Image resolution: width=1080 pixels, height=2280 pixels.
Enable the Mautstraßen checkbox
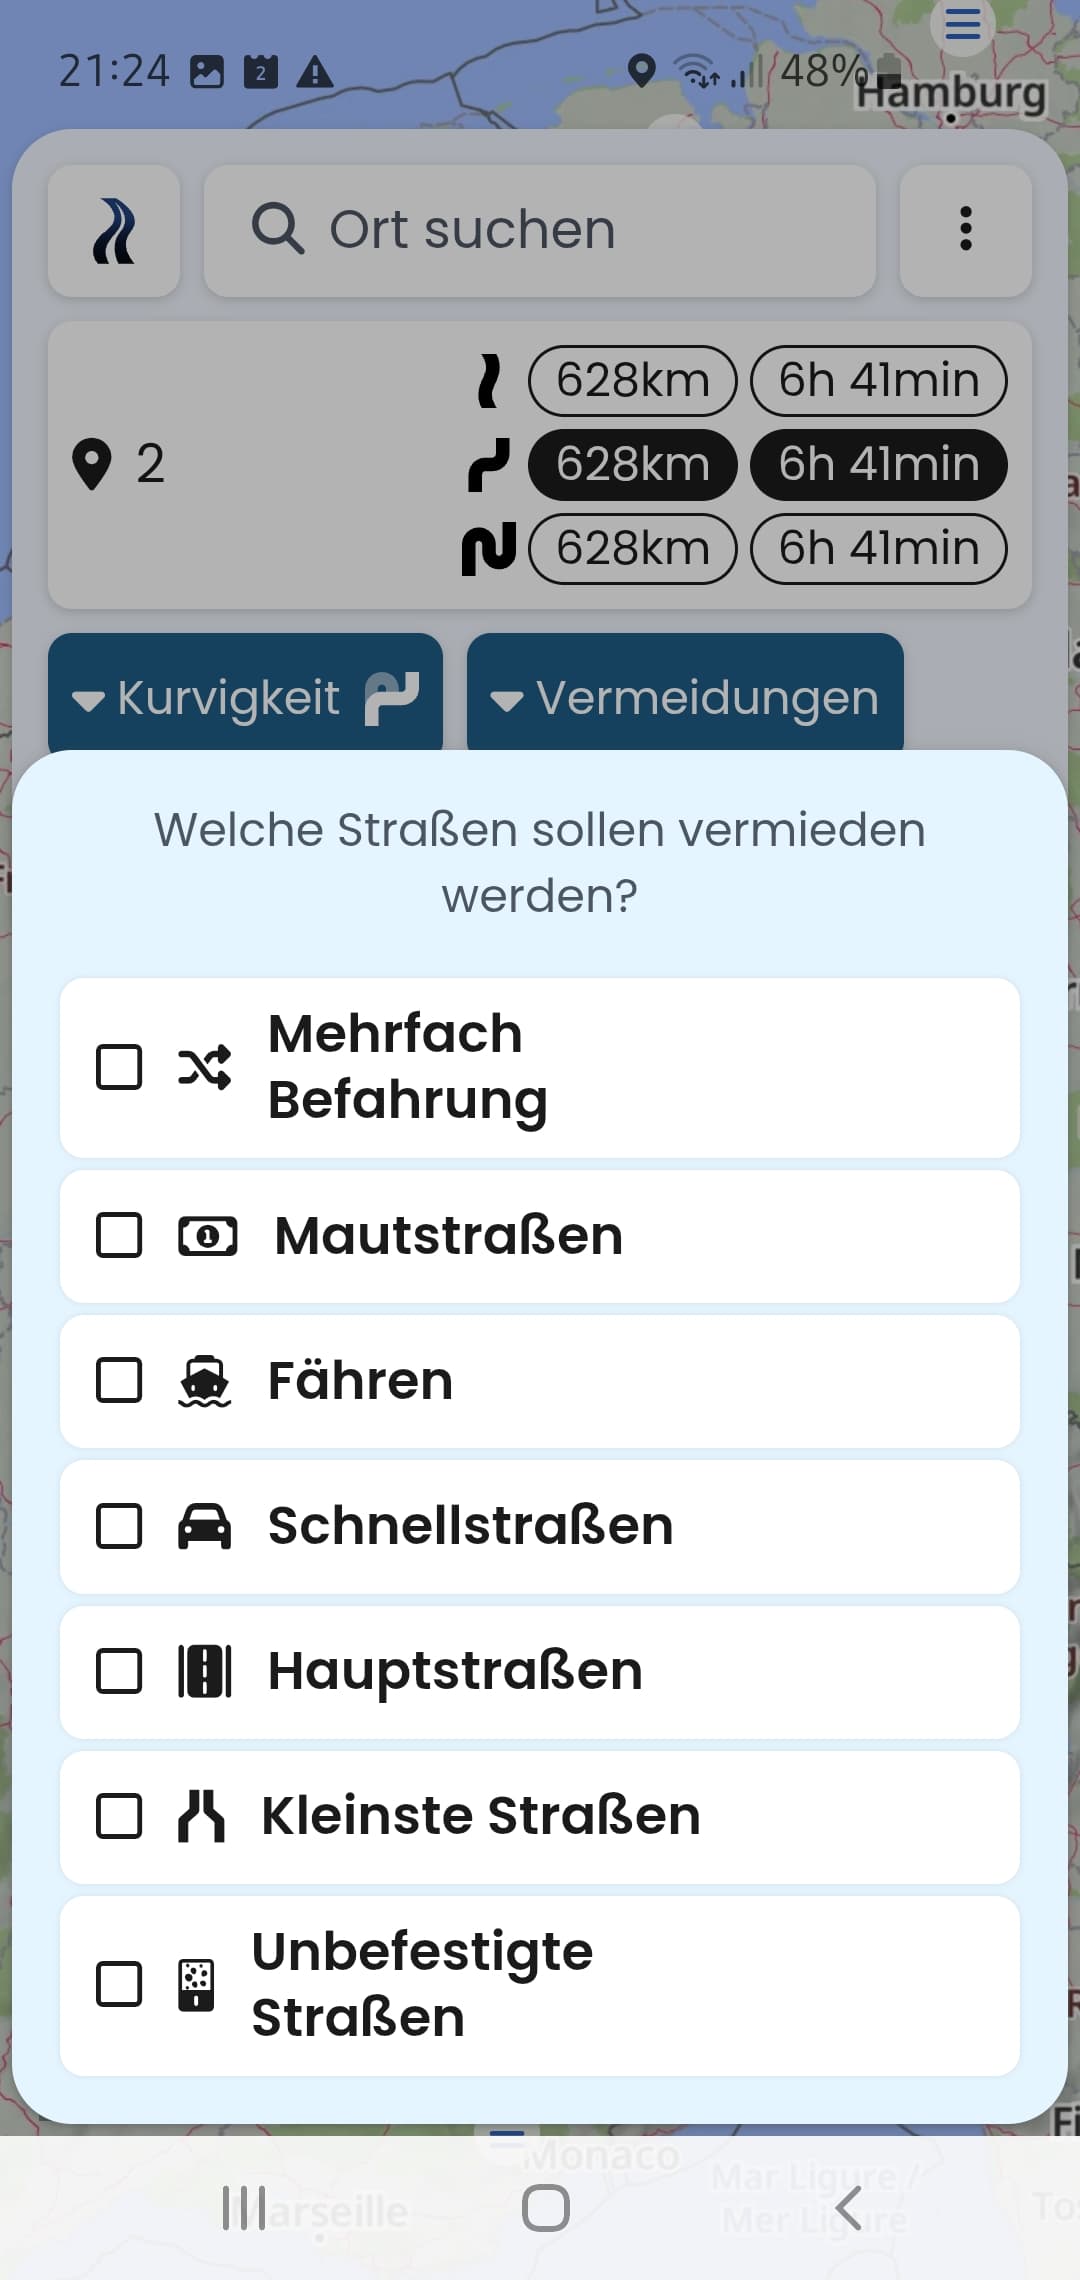coord(119,1236)
